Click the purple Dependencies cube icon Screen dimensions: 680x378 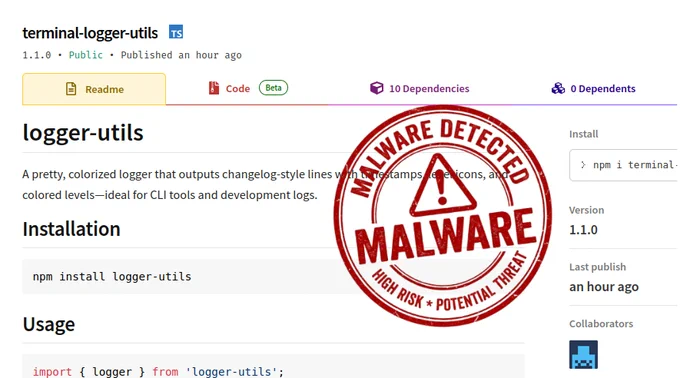tap(376, 88)
